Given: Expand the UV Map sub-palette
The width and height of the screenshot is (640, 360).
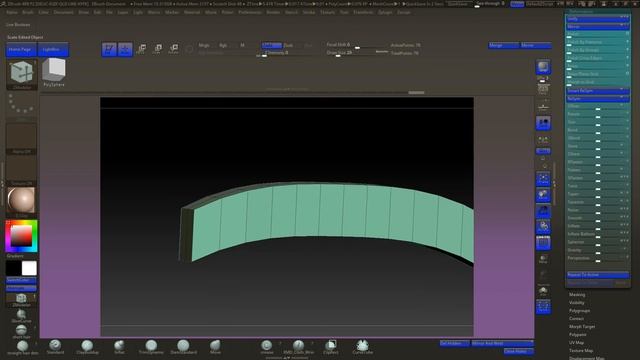Looking at the screenshot, I should pyautogui.click(x=577, y=342).
